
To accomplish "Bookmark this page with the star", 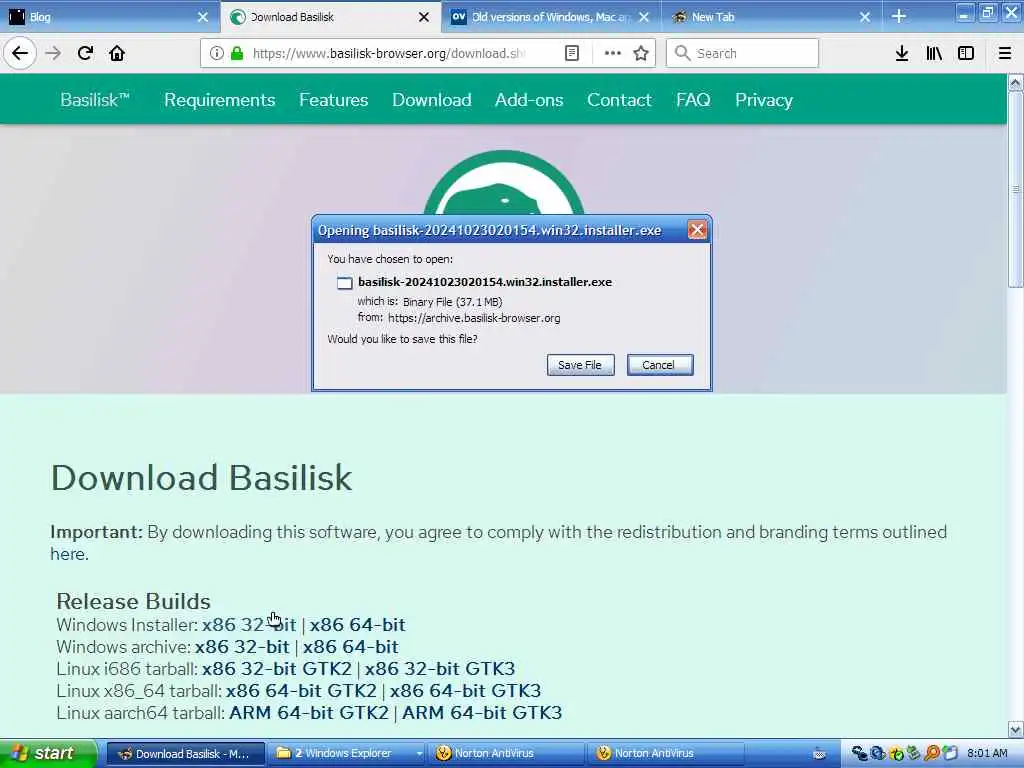I will point(641,54).
